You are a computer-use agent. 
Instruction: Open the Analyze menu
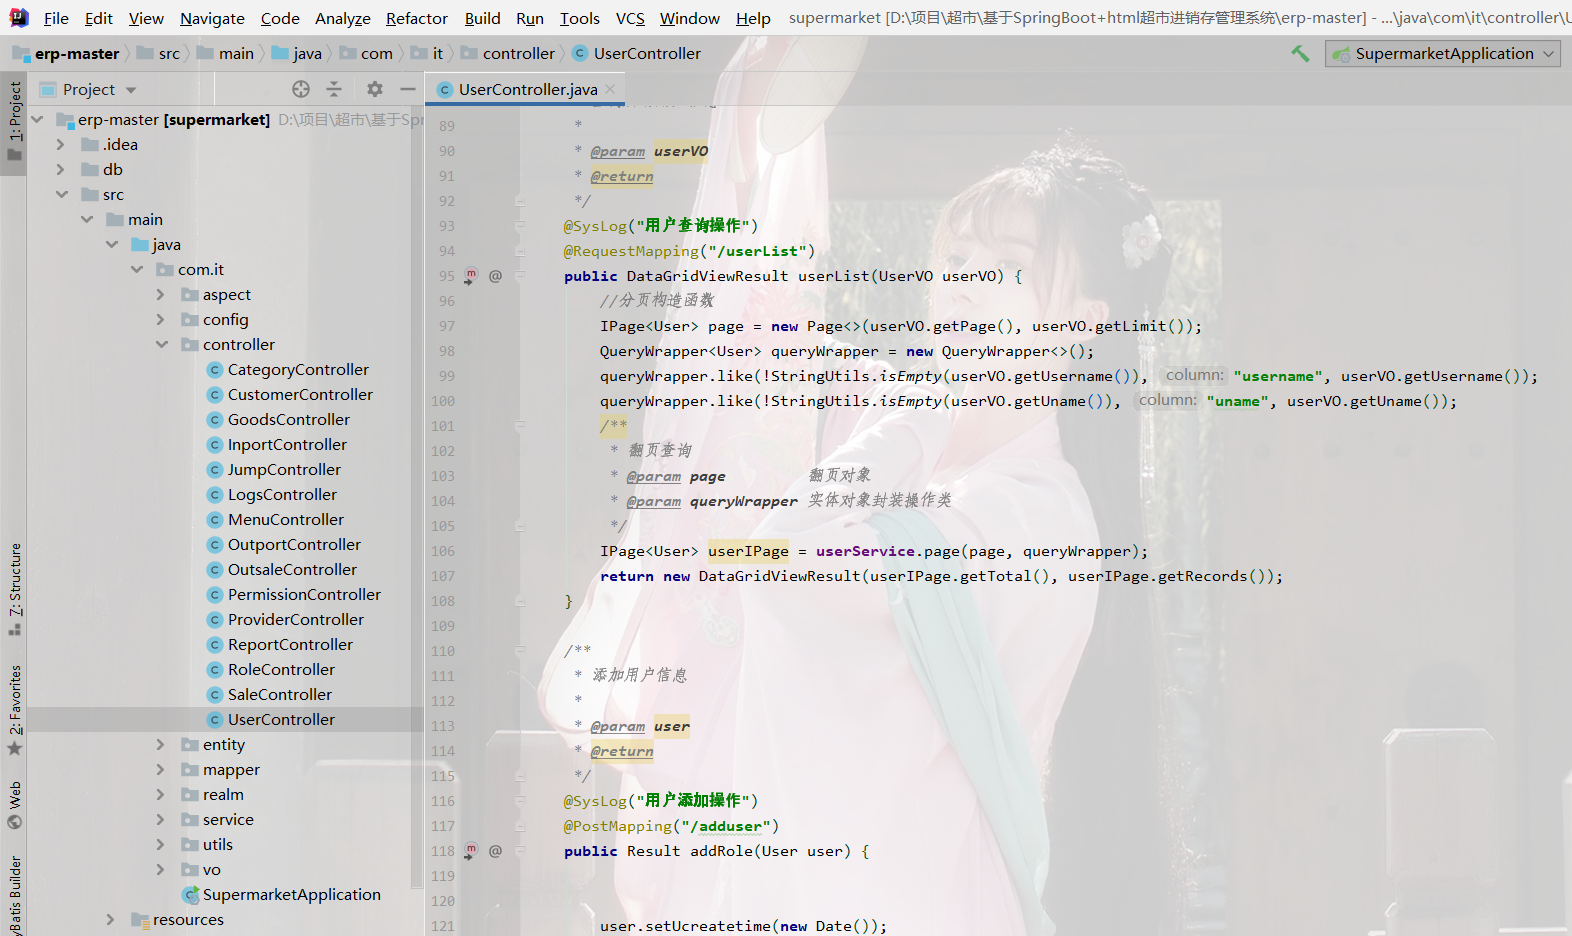[342, 18]
